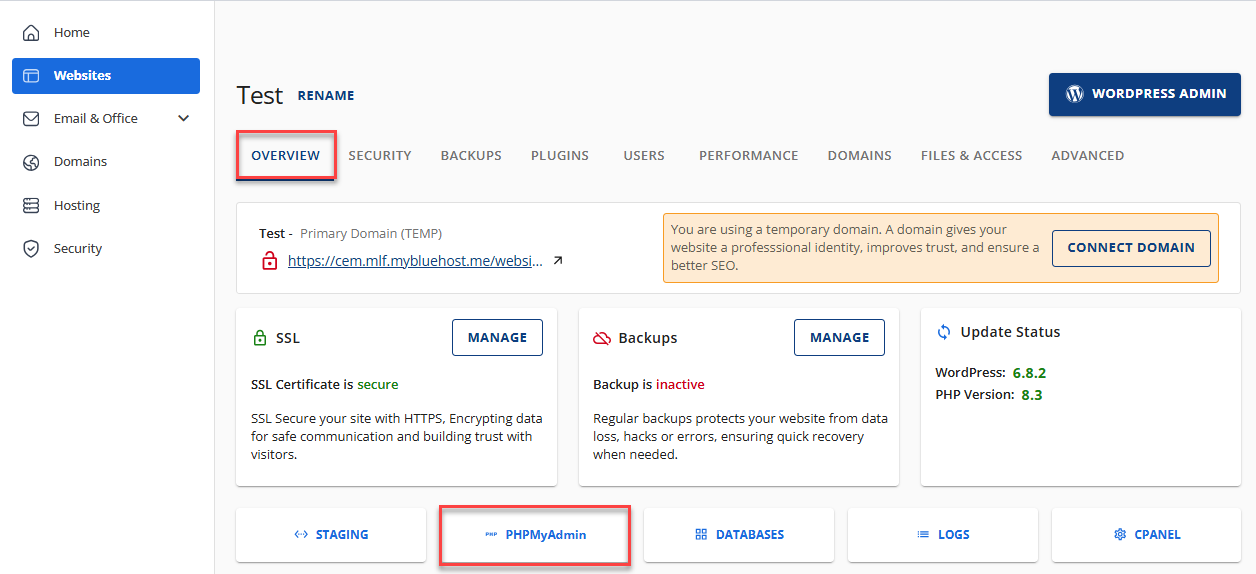Click the Email & Office envelope icon
The image size is (1256, 574).
(x=31, y=119)
